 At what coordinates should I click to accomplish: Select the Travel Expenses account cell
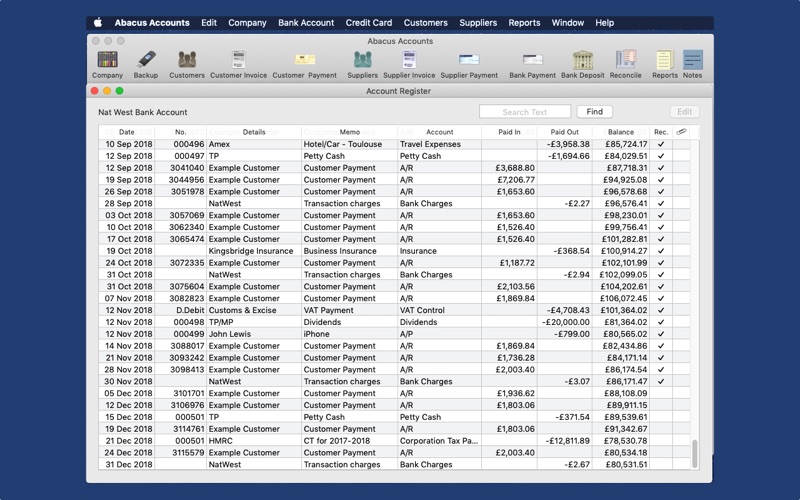tap(439, 144)
